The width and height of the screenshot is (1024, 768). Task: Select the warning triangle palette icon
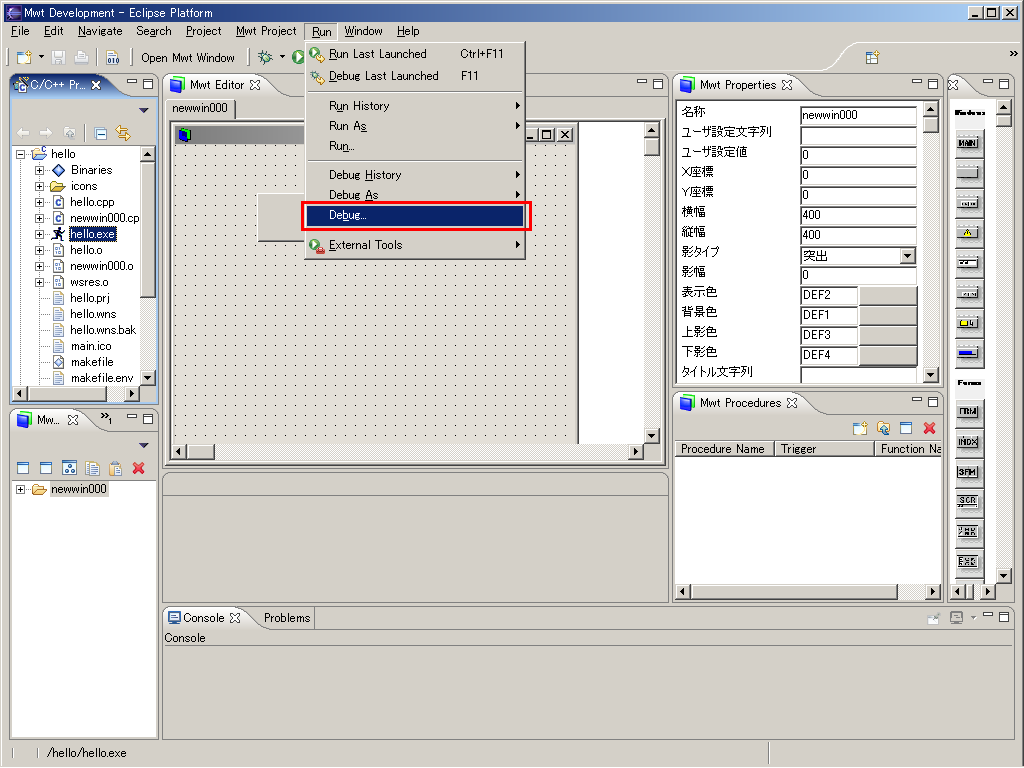coord(967,233)
